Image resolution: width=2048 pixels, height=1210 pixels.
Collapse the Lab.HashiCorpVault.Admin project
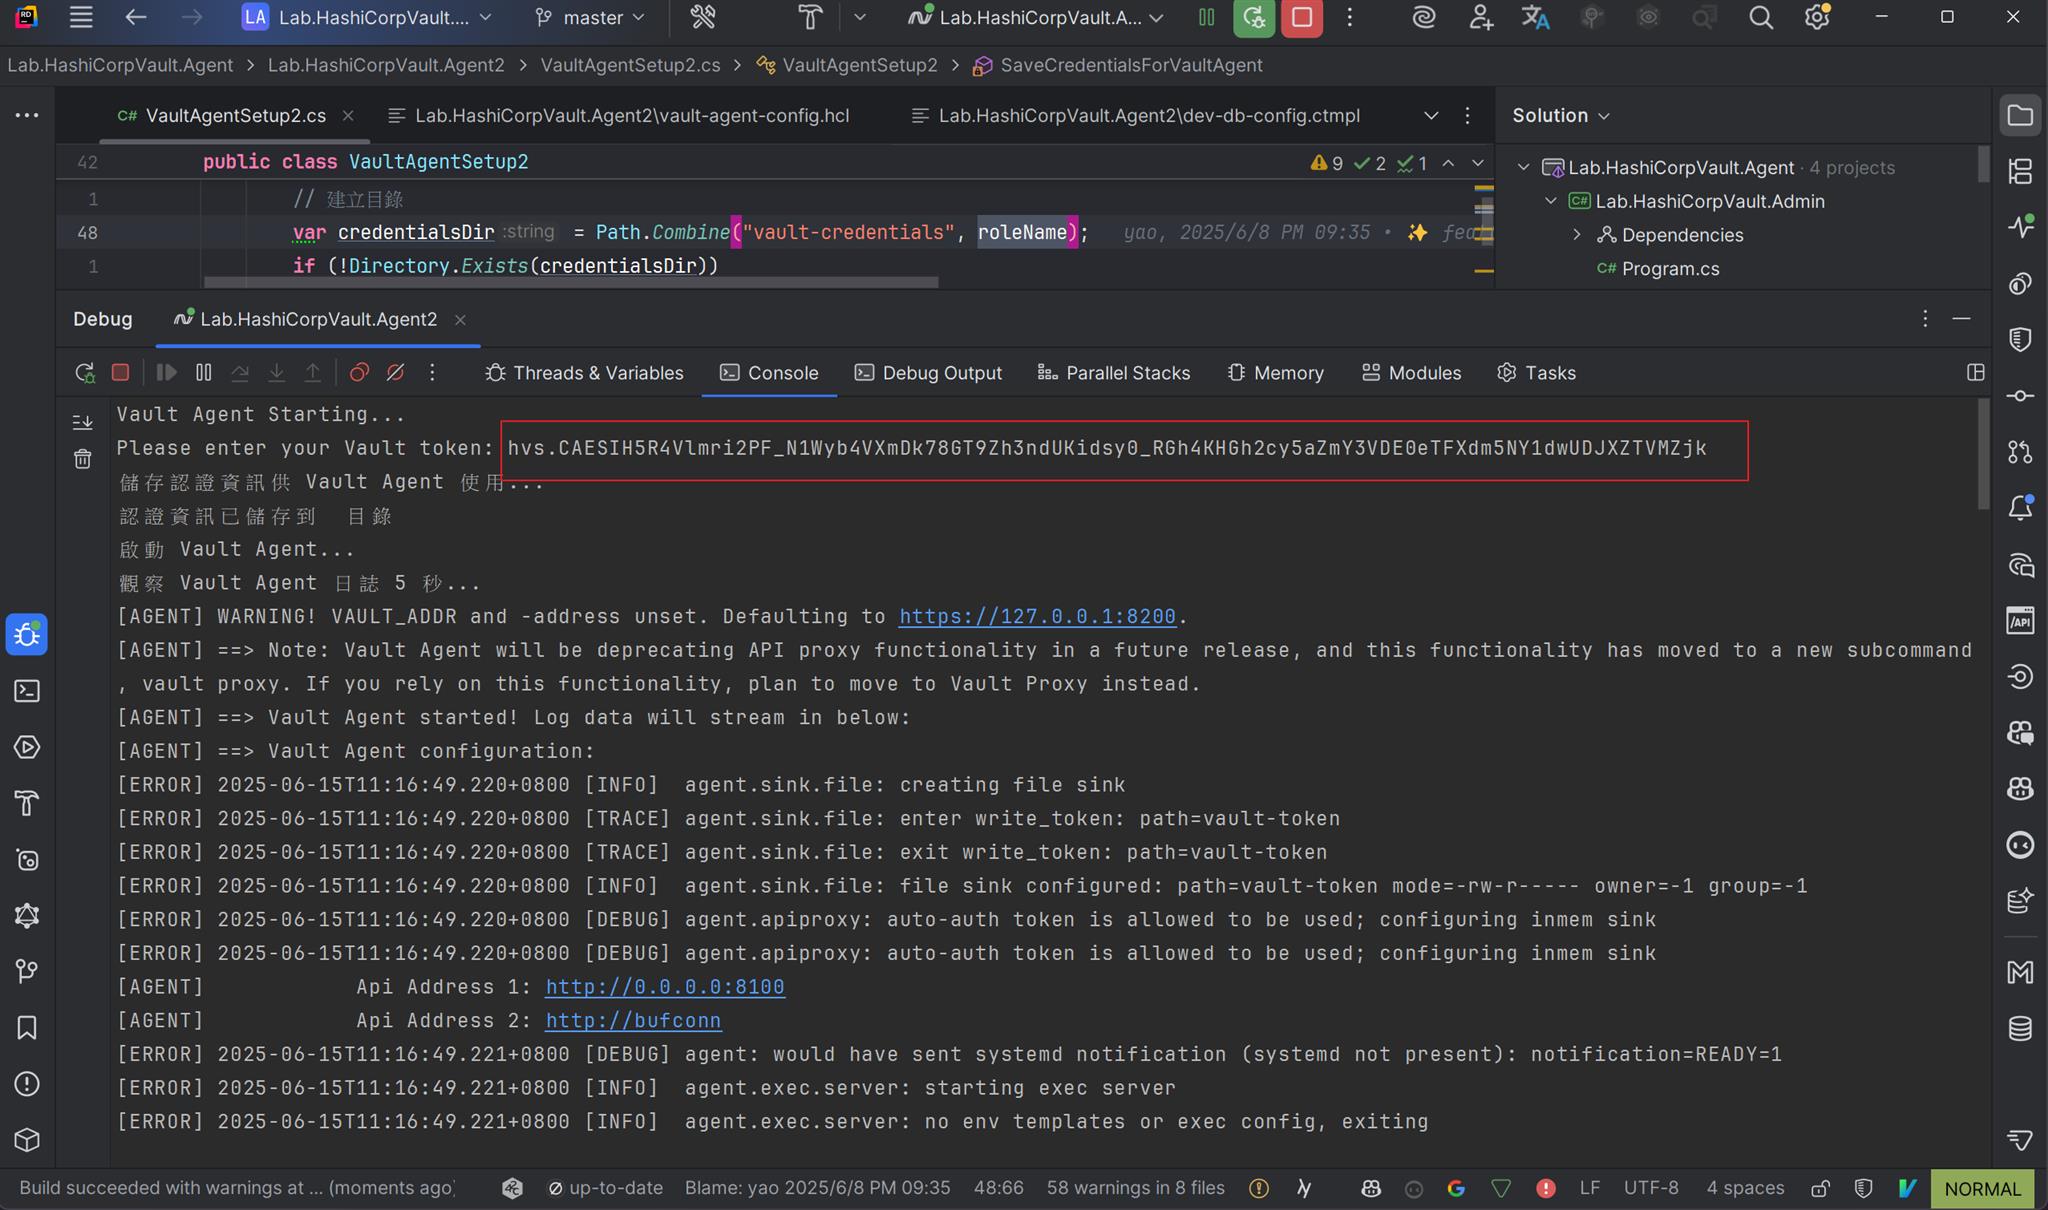(1551, 201)
